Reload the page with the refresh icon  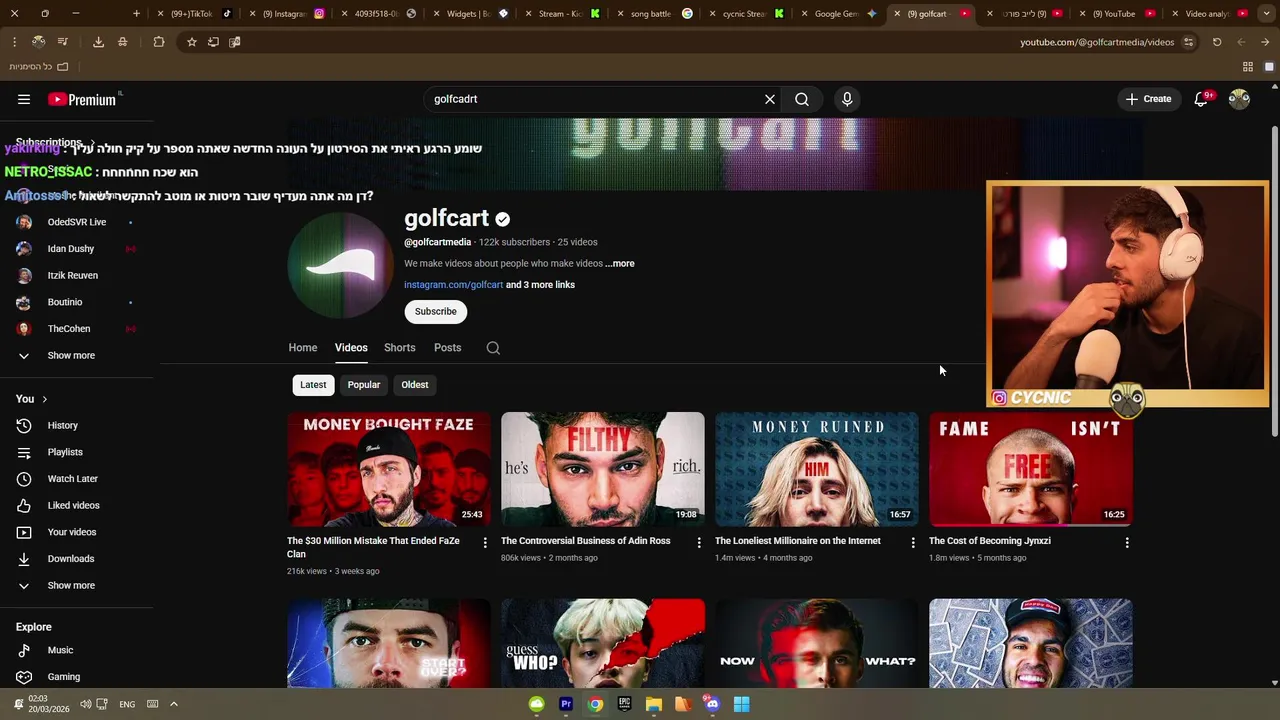click(1217, 42)
